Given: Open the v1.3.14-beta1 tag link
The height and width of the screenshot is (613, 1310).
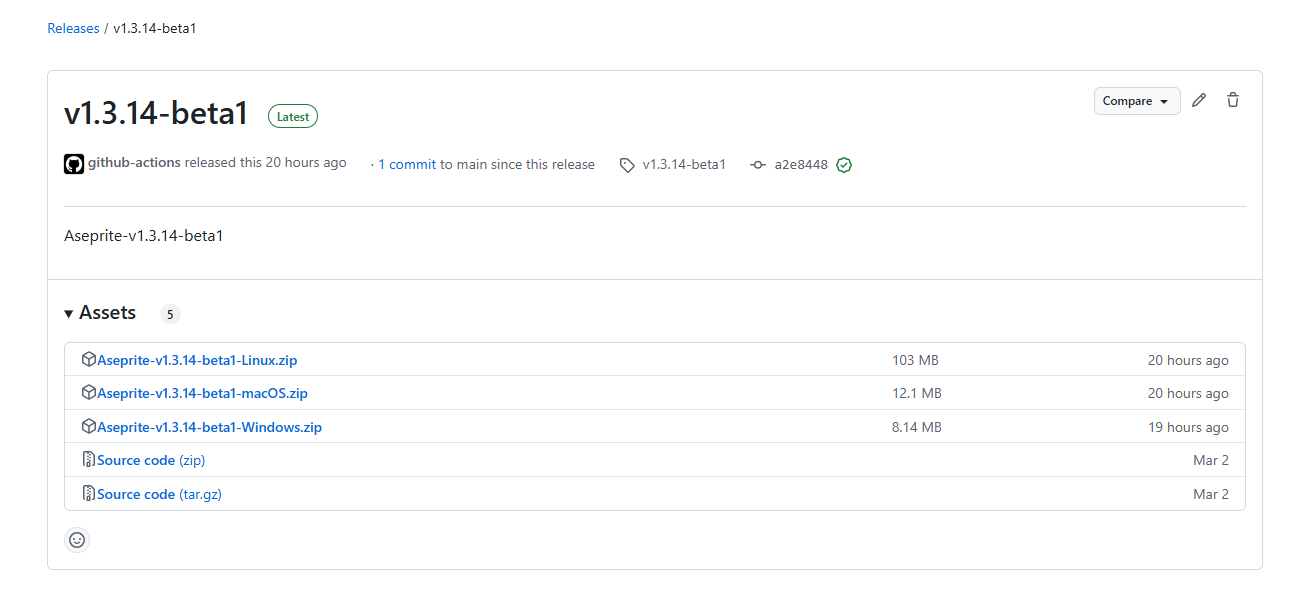Looking at the screenshot, I should pyautogui.click(x=684, y=164).
